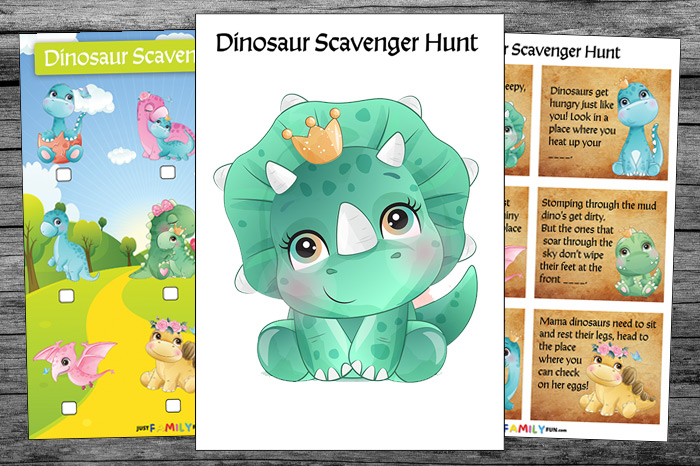Image resolution: width=700 pixels, height=466 pixels.
Task: Tick the checkbox under the blue hatching dinosaur
Action: (64, 174)
